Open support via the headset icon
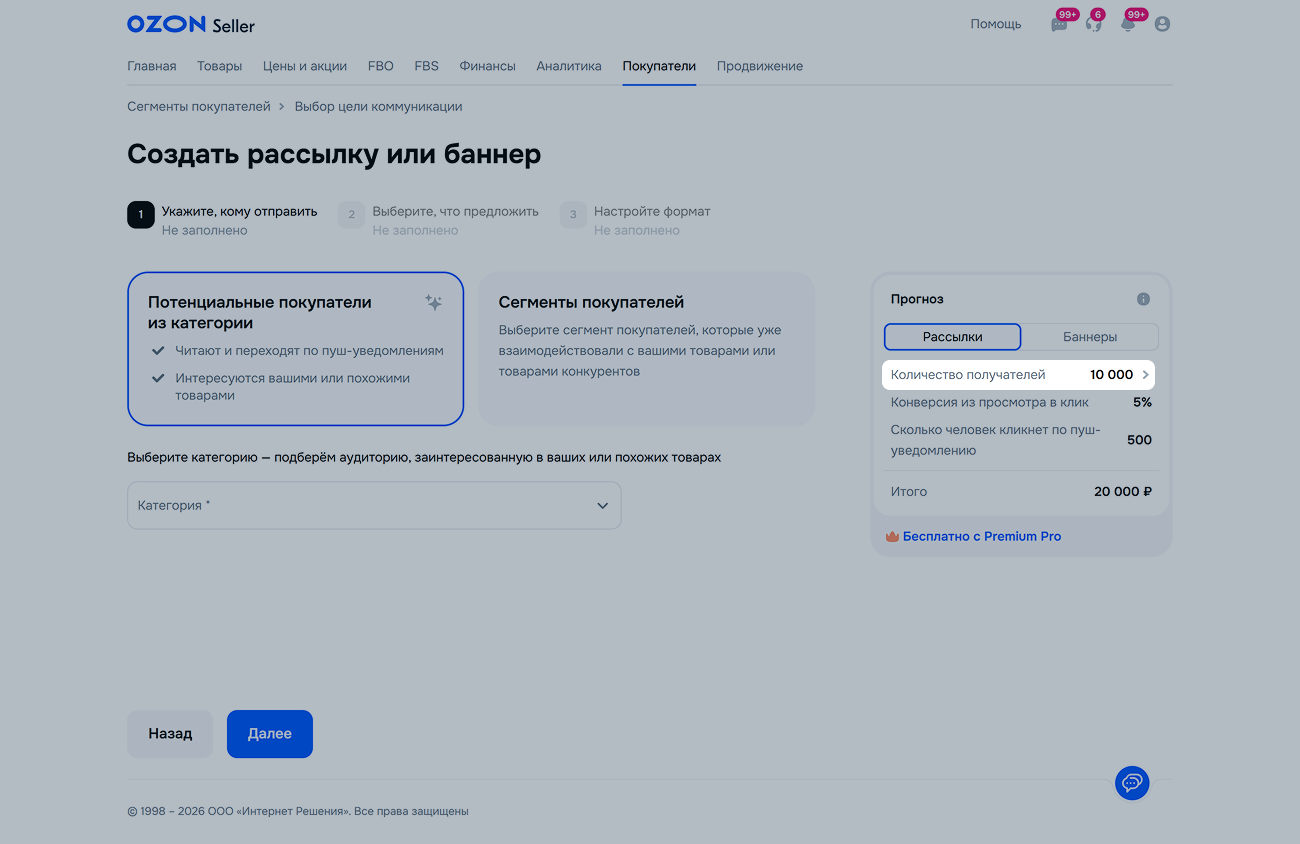The image size is (1300, 844). (x=1093, y=24)
